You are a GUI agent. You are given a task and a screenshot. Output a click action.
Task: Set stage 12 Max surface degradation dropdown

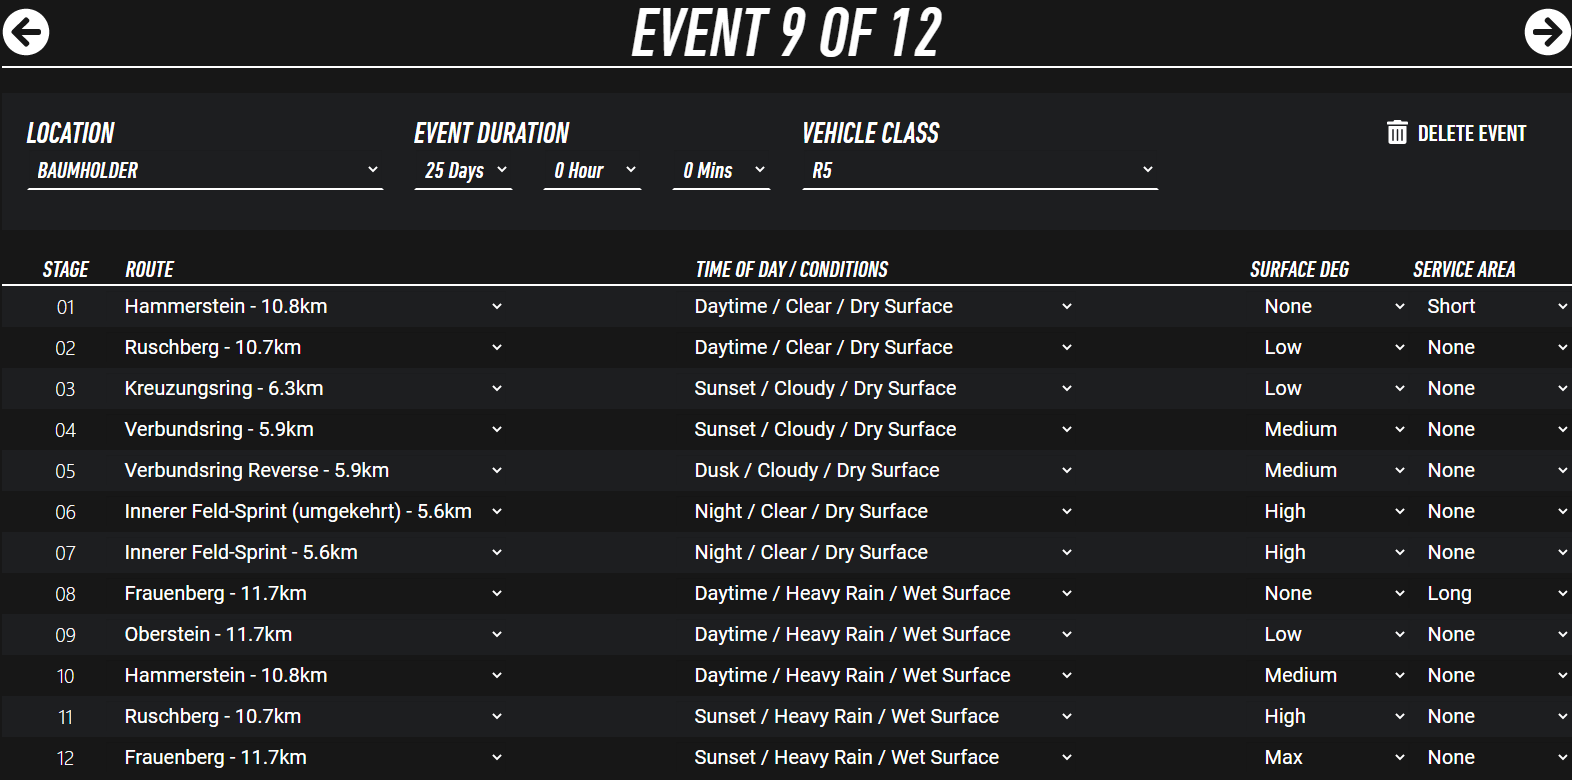click(1333, 758)
